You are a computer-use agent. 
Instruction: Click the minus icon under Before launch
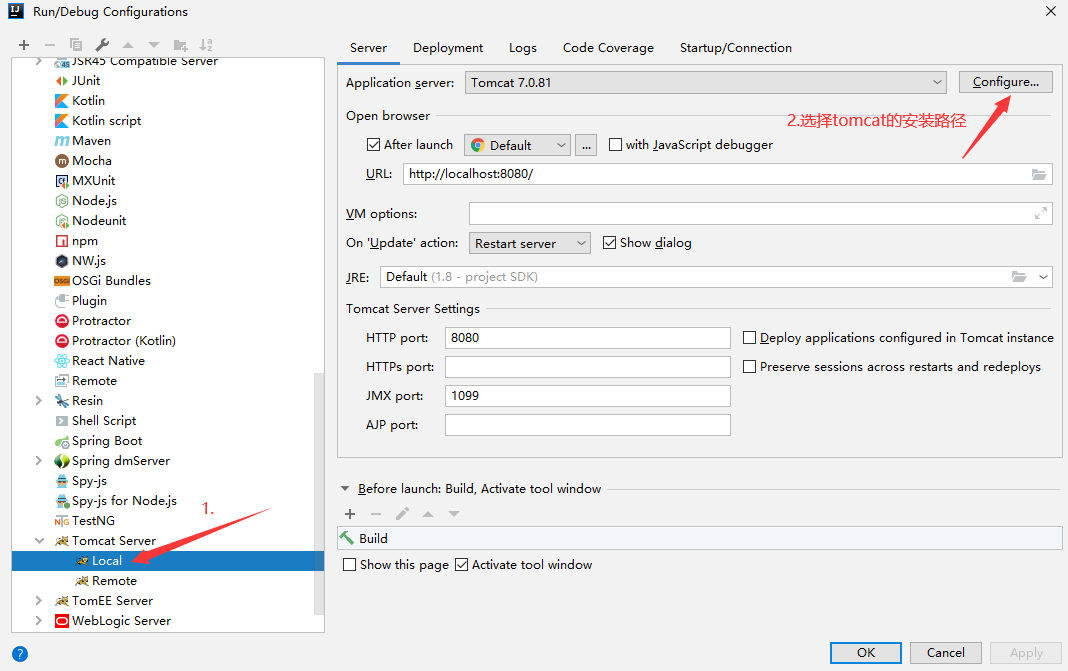coord(376,514)
